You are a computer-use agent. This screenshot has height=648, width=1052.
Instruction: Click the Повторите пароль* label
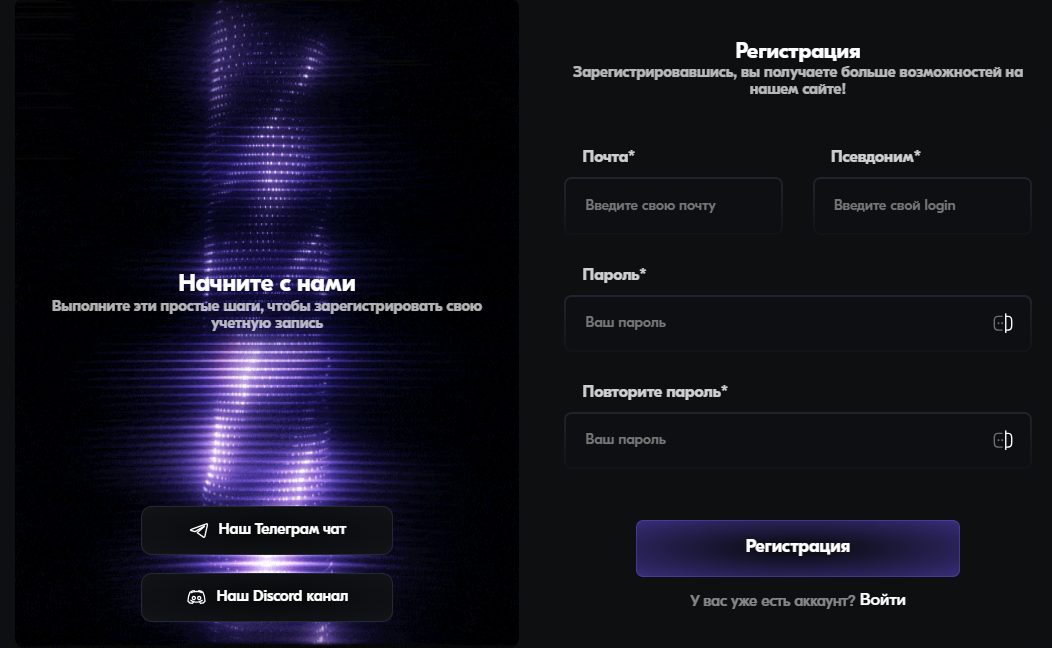[655, 392]
